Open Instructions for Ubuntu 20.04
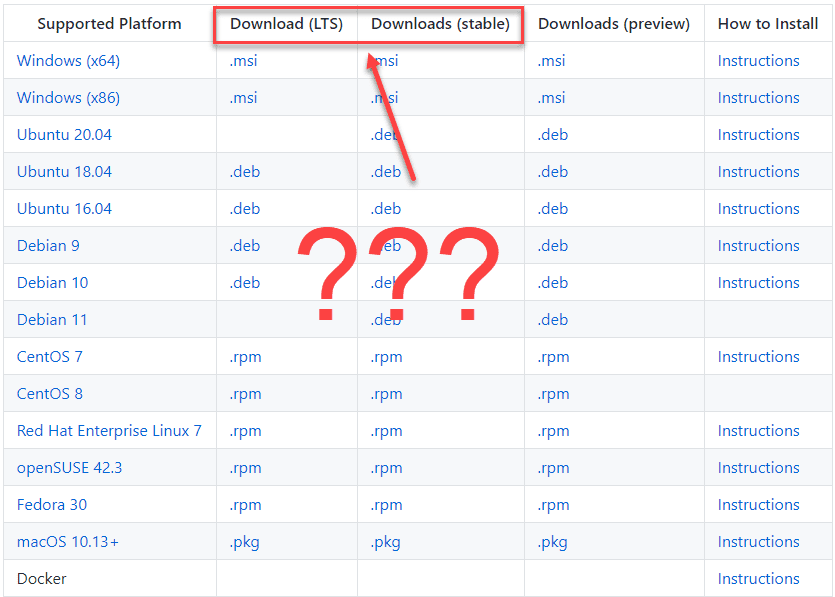Image resolution: width=835 pixels, height=597 pixels. pyautogui.click(x=758, y=135)
